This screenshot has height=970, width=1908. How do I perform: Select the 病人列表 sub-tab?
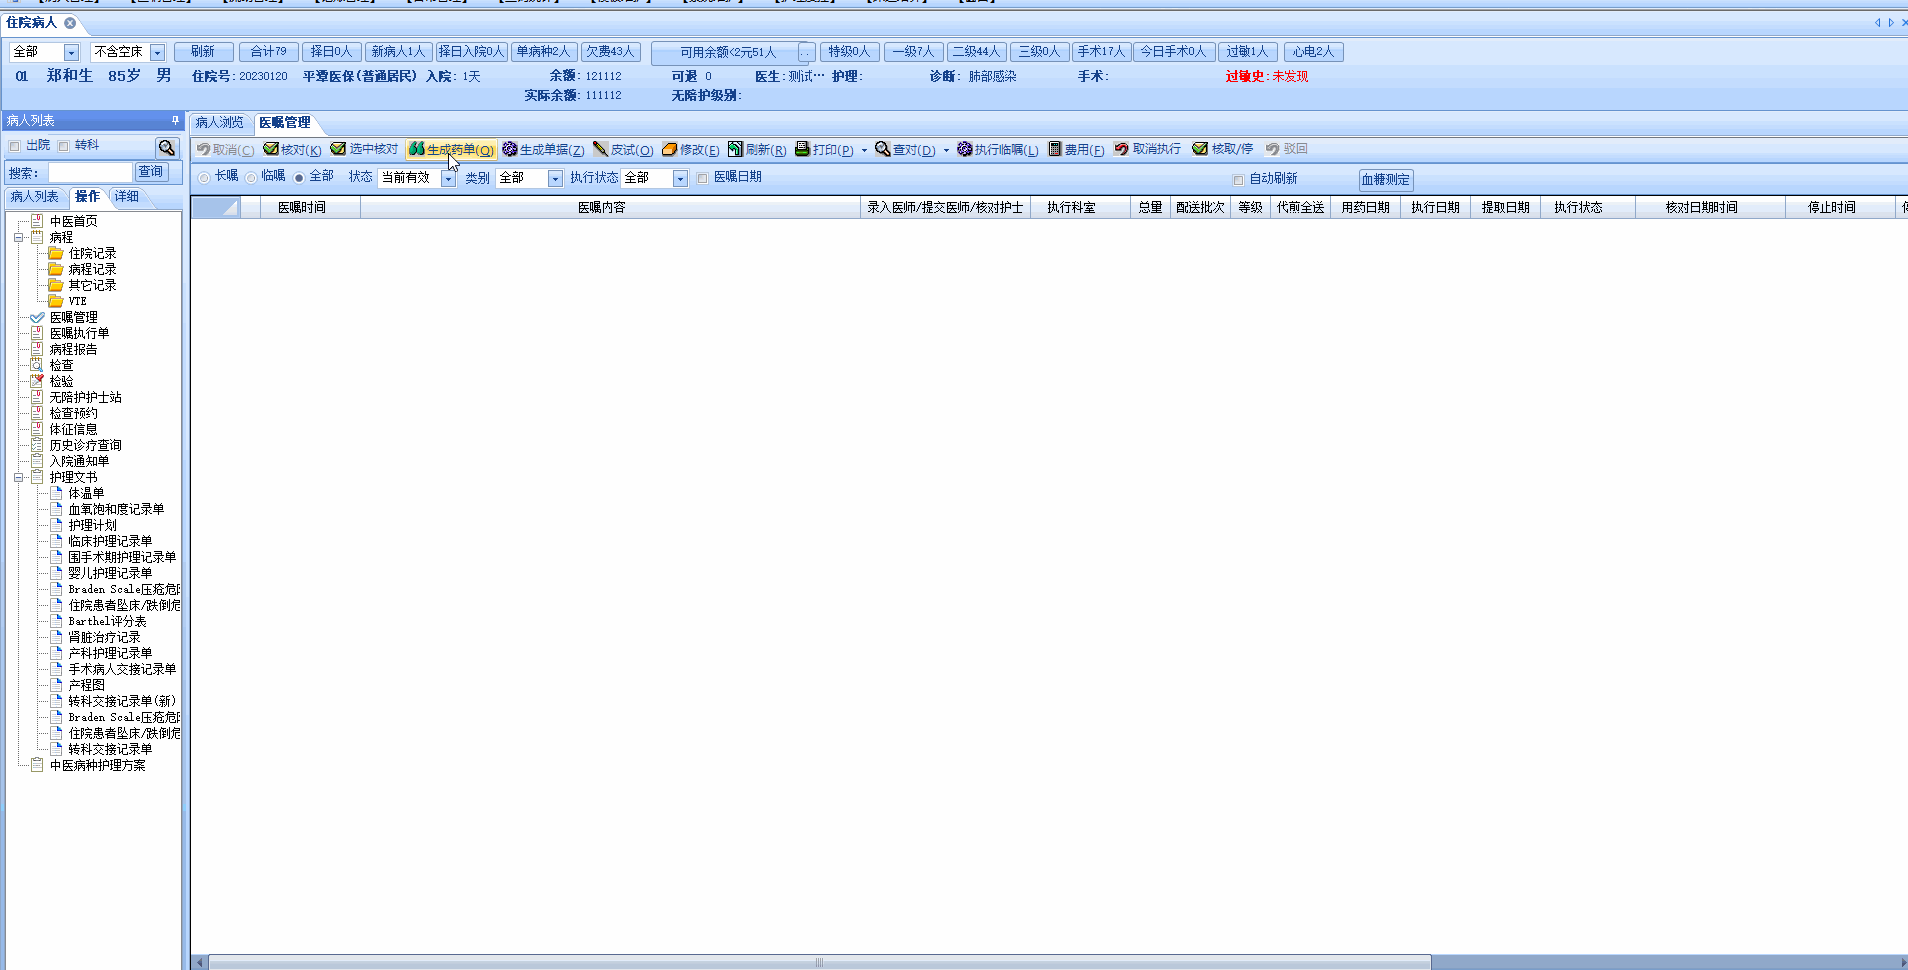34,196
